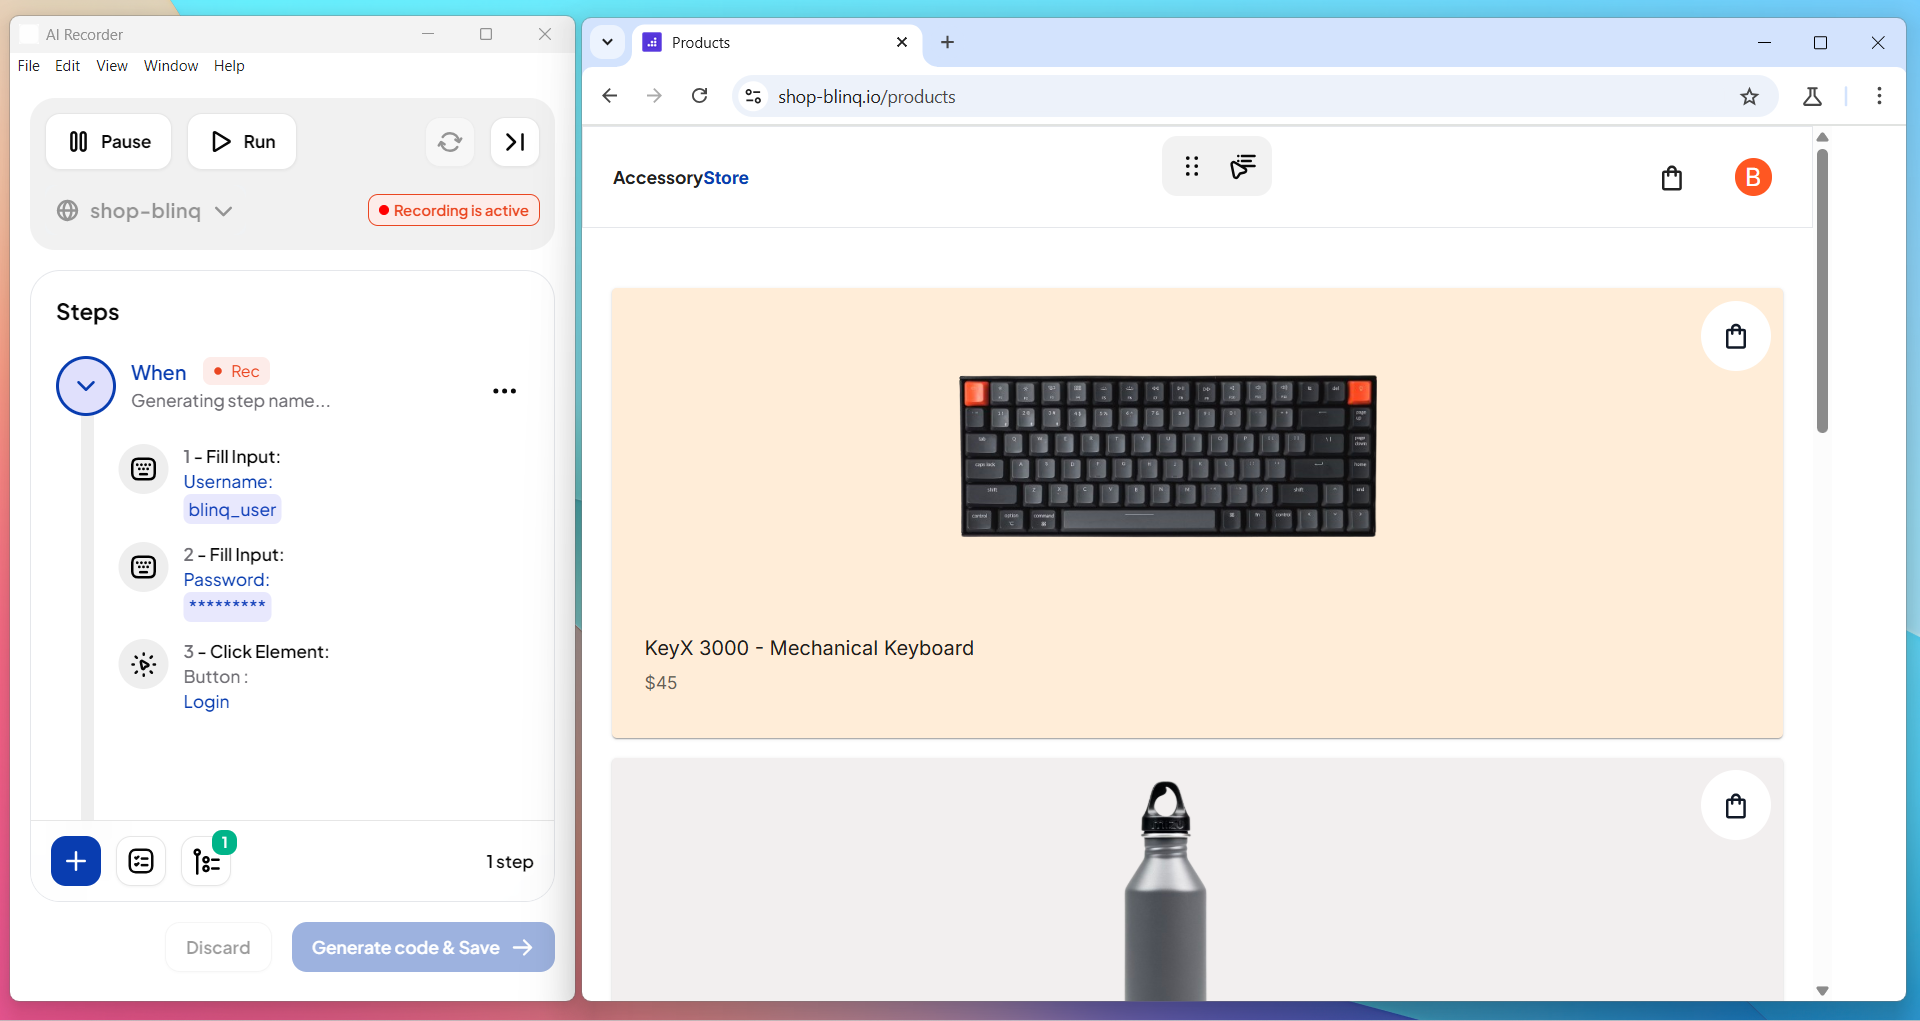Click the skip-to-end step icon
The height and width of the screenshot is (1021, 1920).
pos(515,142)
